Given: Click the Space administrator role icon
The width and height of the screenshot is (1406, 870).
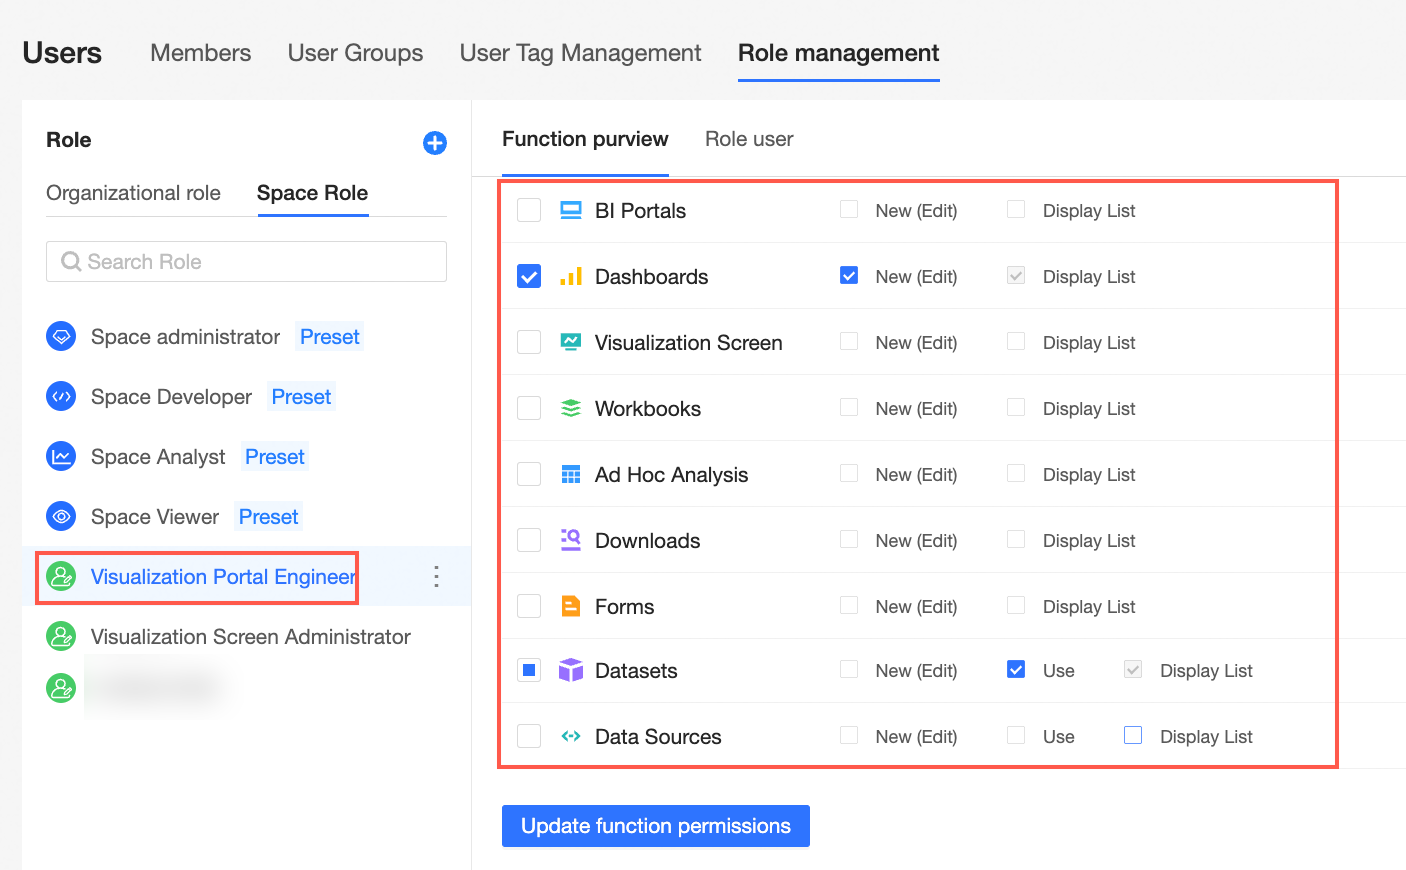Looking at the screenshot, I should coord(61,337).
